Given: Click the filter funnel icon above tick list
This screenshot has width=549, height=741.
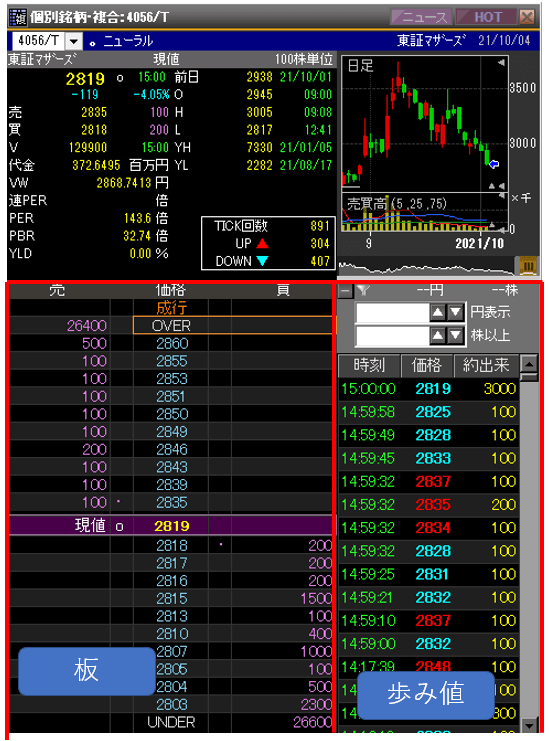Looking at the screenshot, I should click(x=363, y=290).
